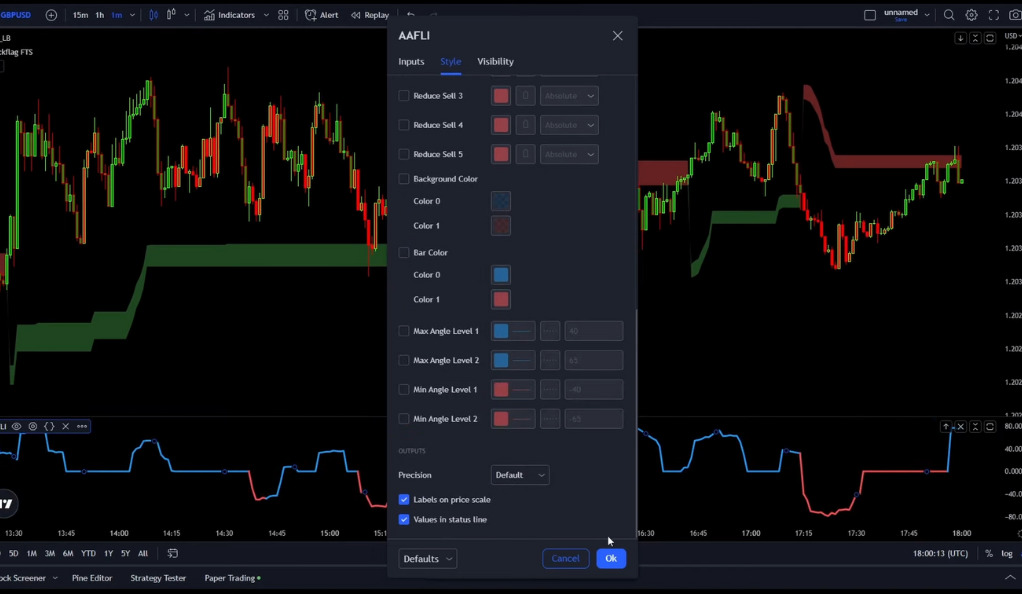Open indicator source code braces icon
This screenshot has width=1022, height=594.
[49, 426]
